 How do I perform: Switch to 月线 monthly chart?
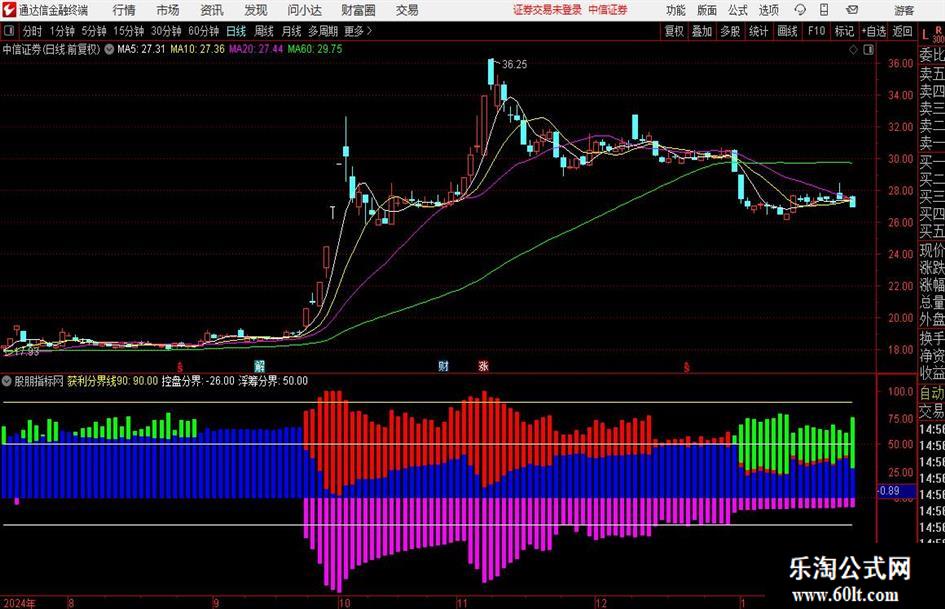pyautogui.click(x=292, y=31)
